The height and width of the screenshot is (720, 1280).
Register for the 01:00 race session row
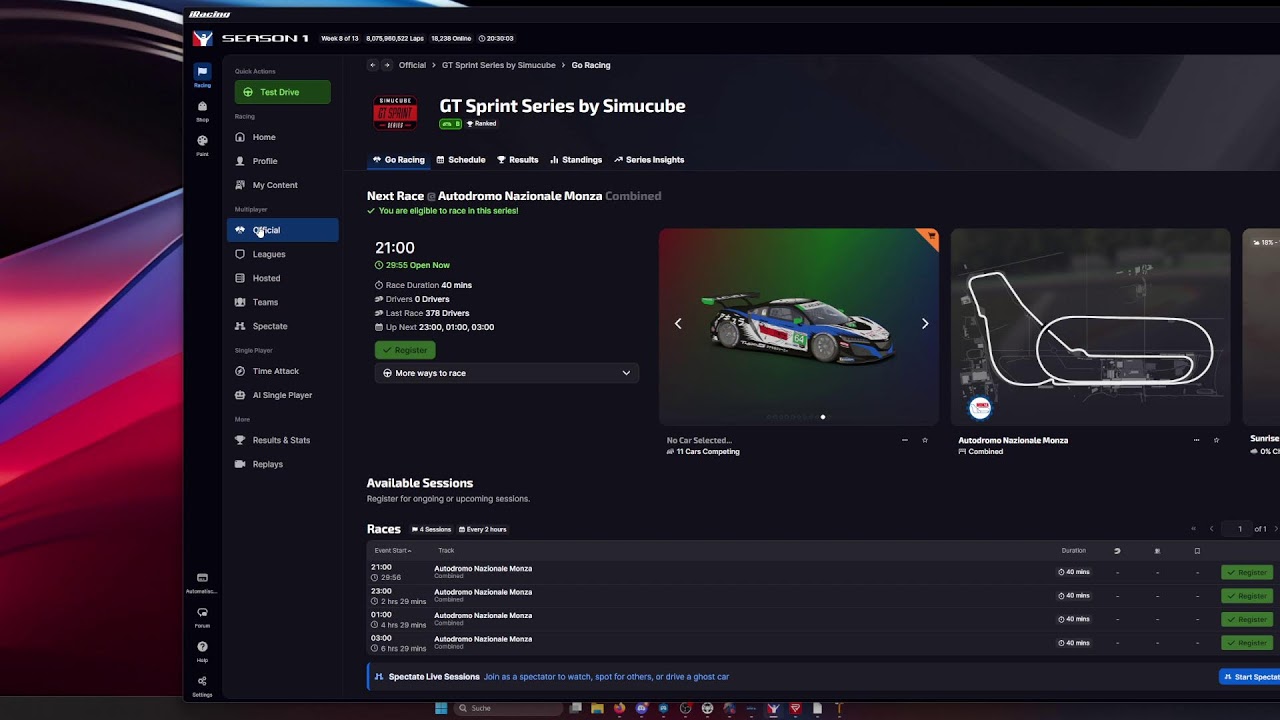pos(1246,619)
